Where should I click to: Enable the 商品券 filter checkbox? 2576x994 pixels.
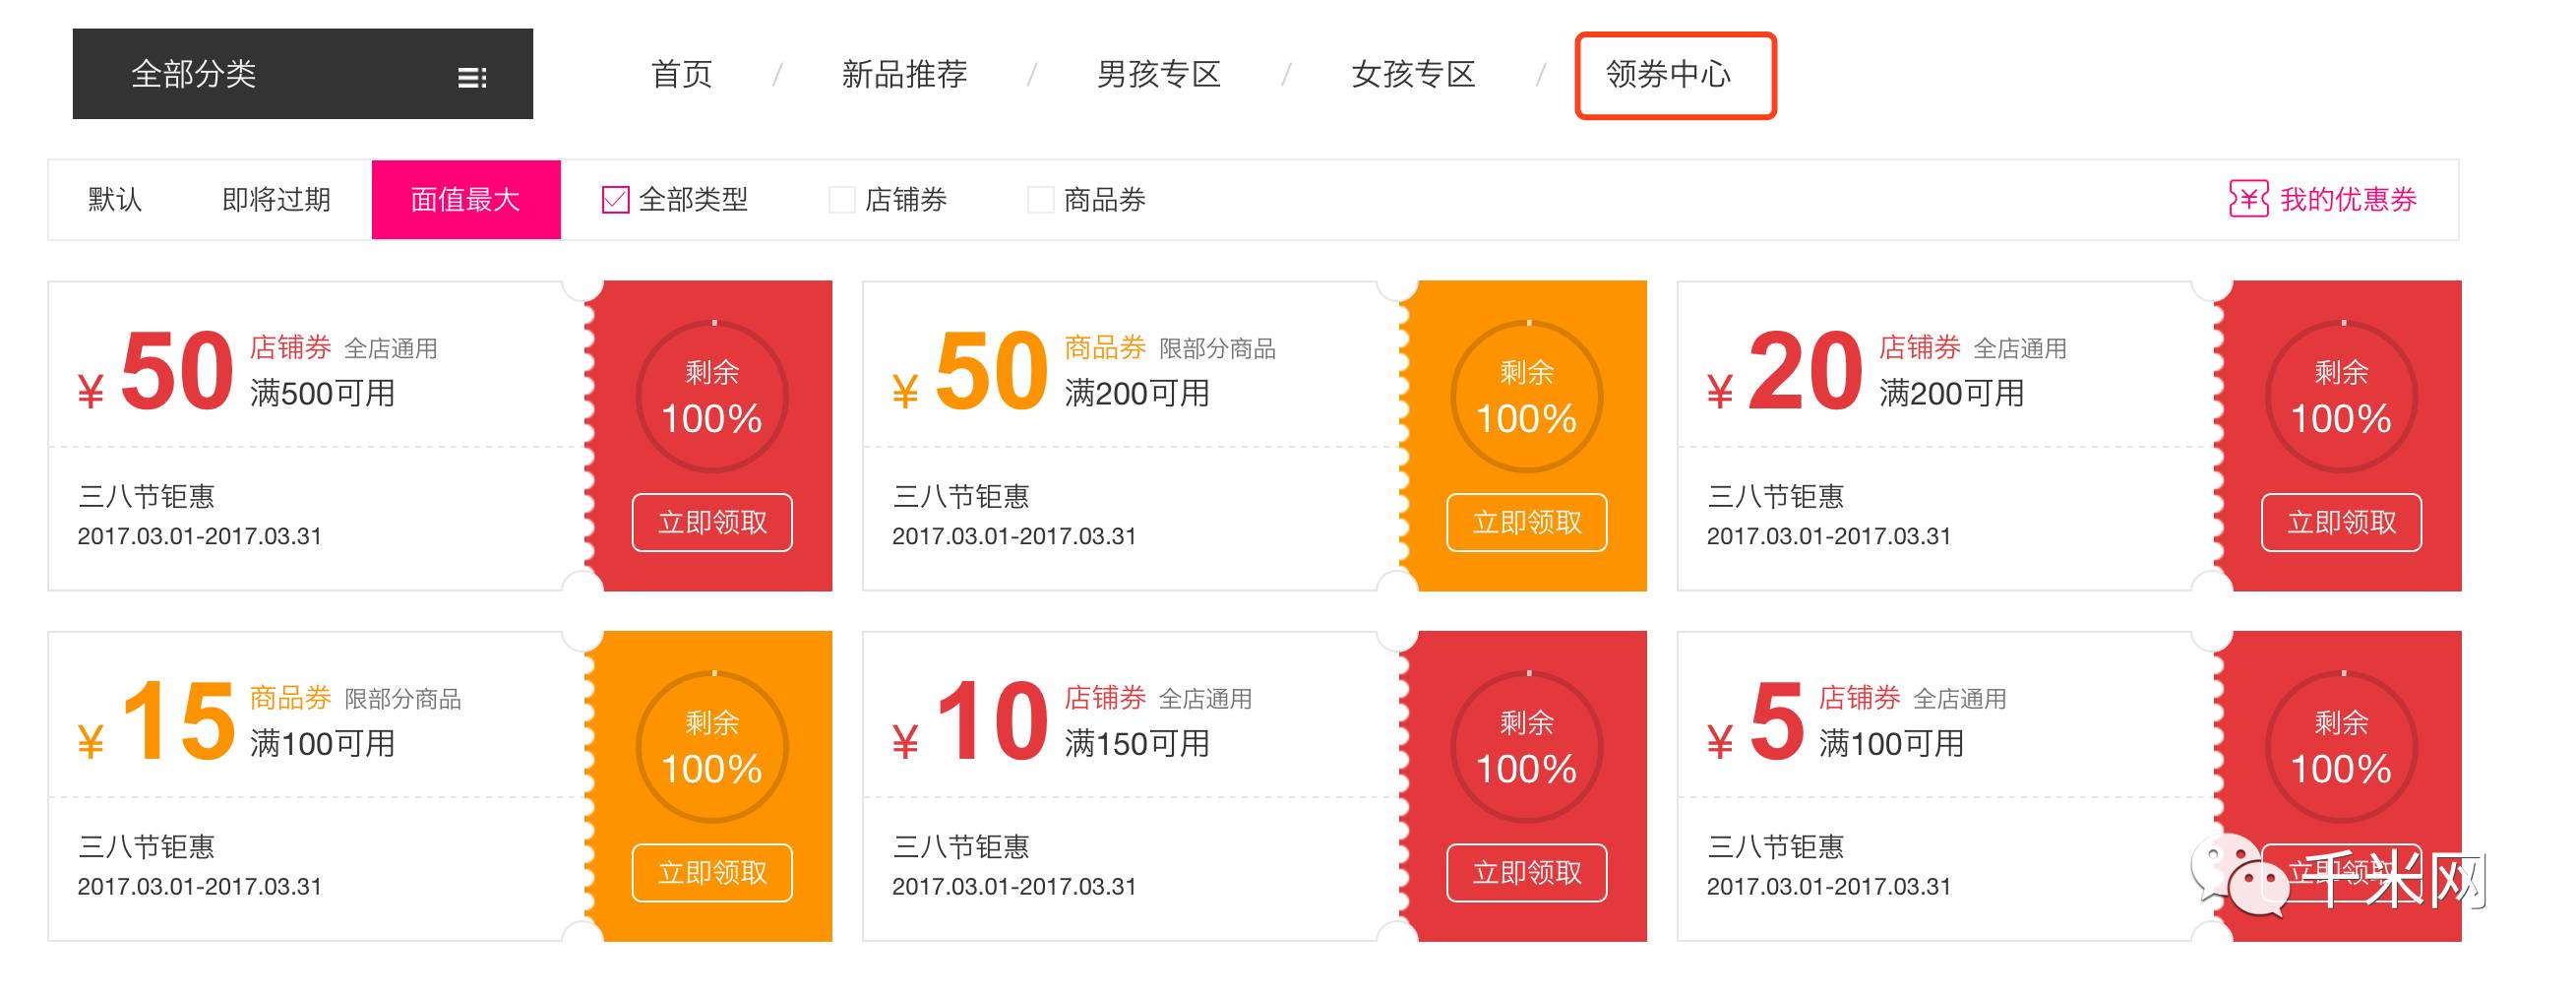(x=1043, y=200)
